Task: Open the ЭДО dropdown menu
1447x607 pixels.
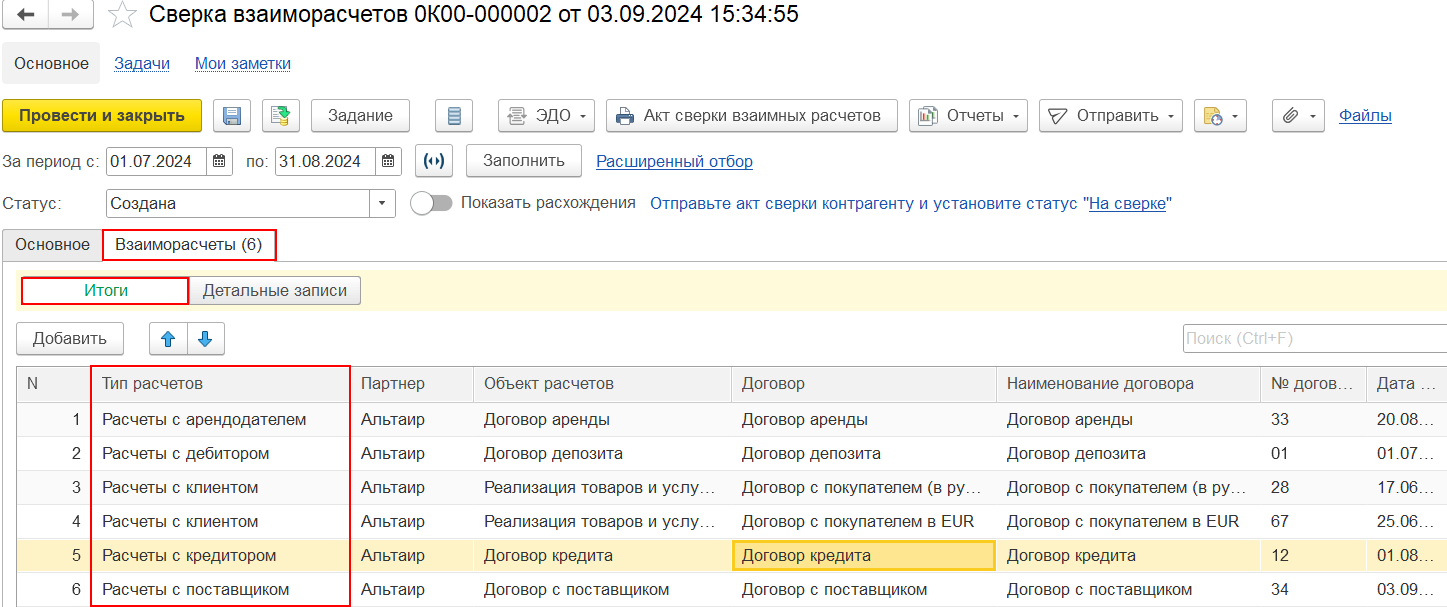Action: coord(546,116)
